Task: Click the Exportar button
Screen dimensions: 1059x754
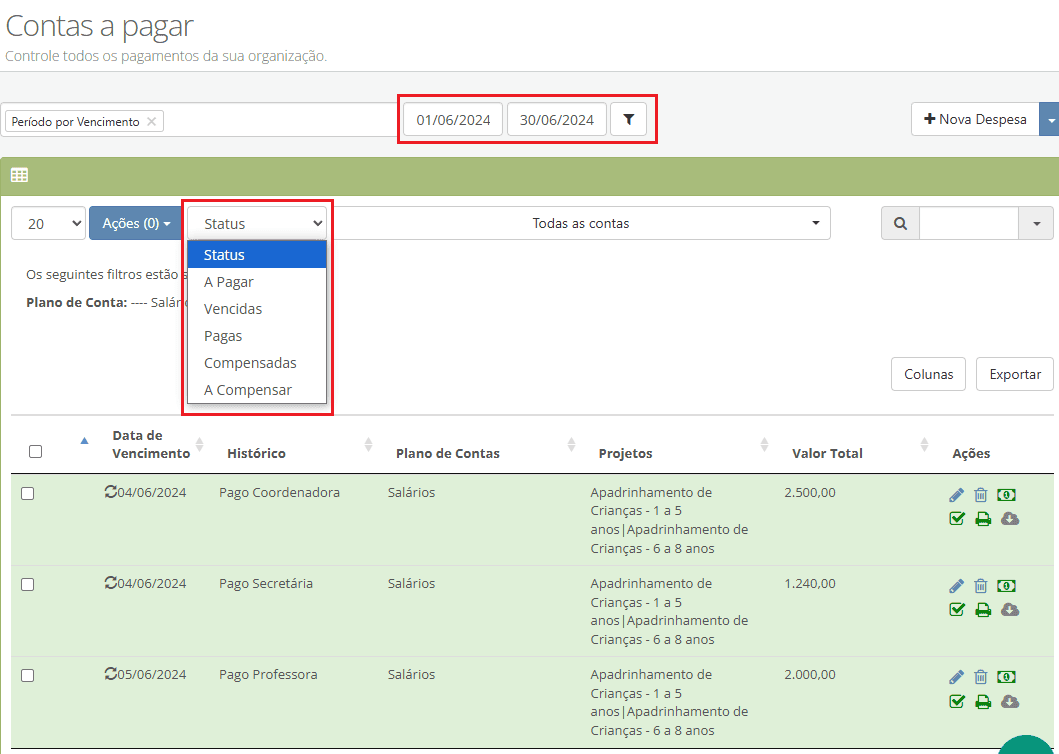Action: pos(1015,374)
